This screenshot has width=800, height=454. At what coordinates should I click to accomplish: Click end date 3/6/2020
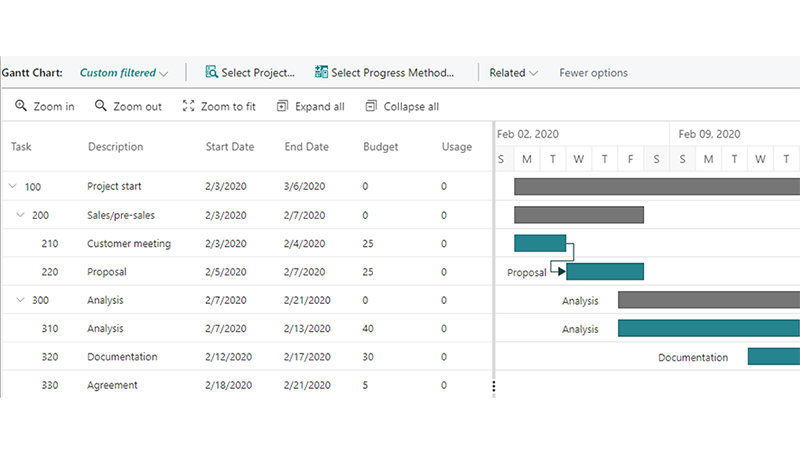[305, 187]
